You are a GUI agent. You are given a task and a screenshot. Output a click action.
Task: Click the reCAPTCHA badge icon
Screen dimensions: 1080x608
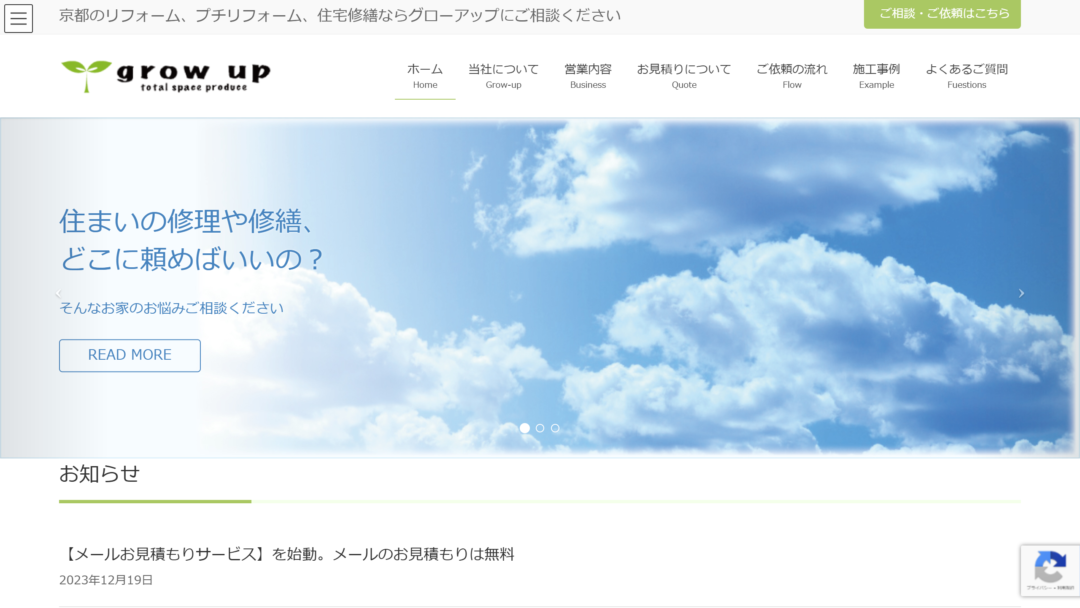tap(1050, 570)
